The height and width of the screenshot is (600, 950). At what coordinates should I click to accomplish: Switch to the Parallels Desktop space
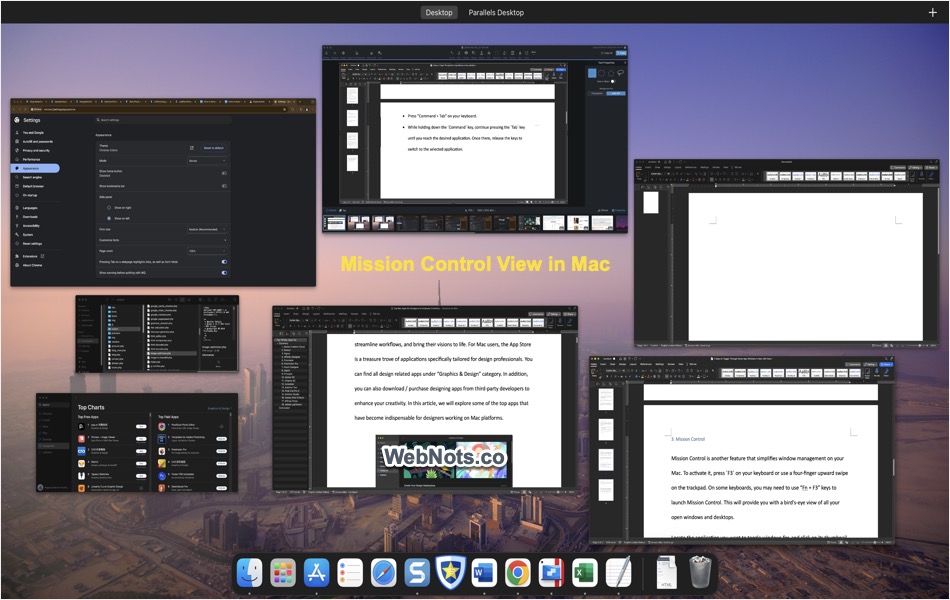pos(496,12)
